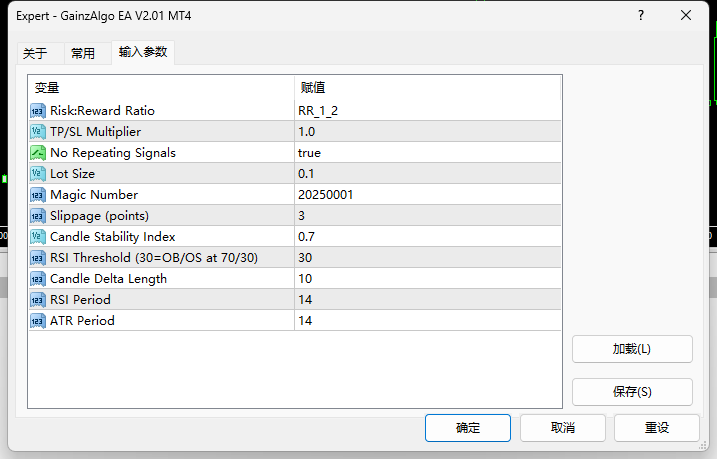Click the 加载(L) load button
The width and height of the screenshot is (717, 459).
tap(632, 349)
